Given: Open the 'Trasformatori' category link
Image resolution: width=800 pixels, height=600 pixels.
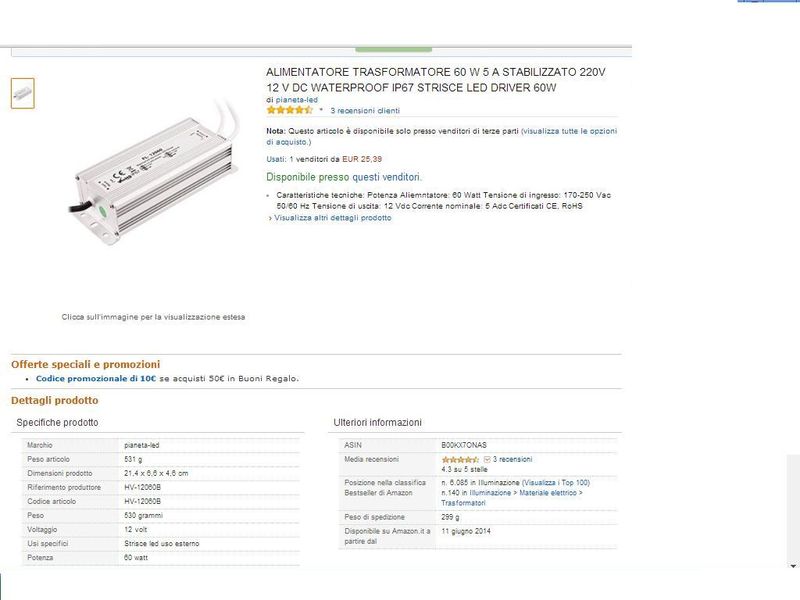Looking at the screenshot, I should coord(464,502).
